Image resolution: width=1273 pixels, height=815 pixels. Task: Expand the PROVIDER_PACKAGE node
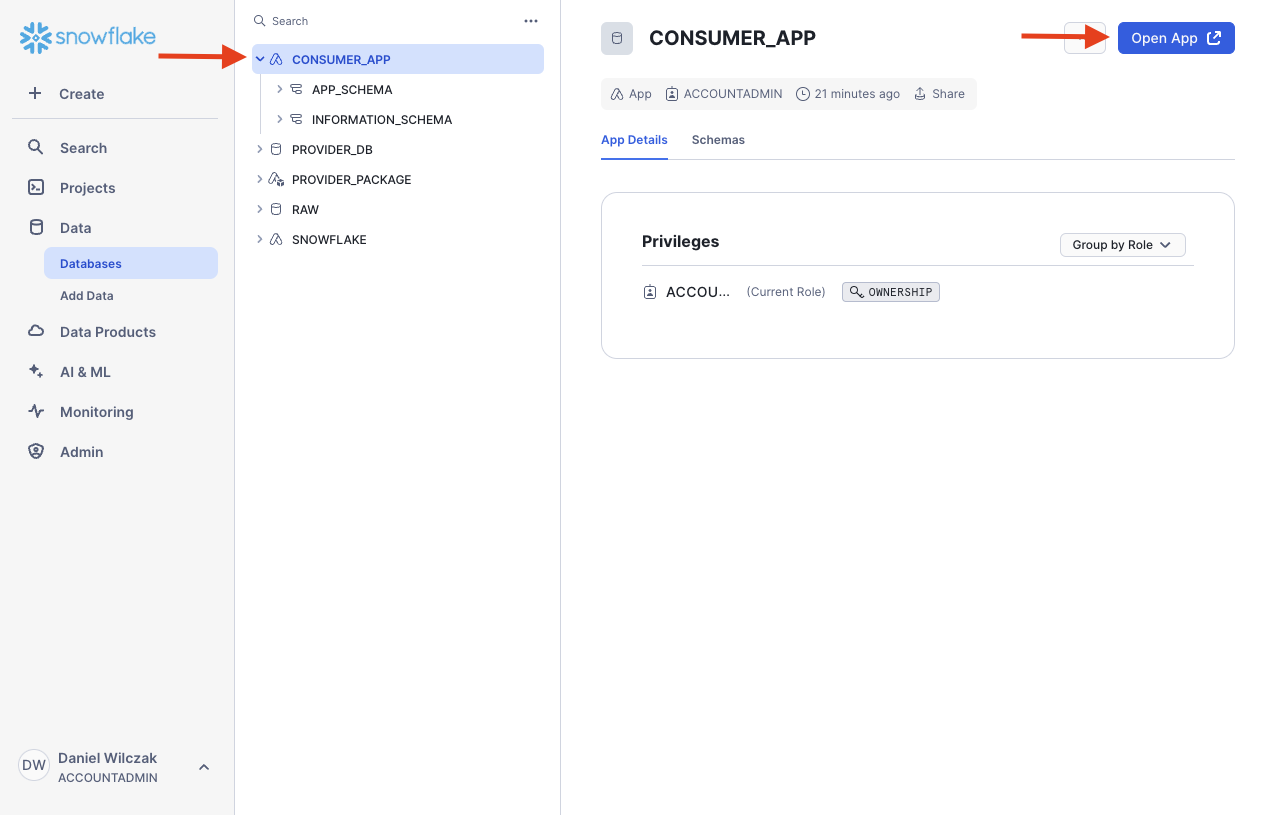pyautogui.click(x=260, y=179)
